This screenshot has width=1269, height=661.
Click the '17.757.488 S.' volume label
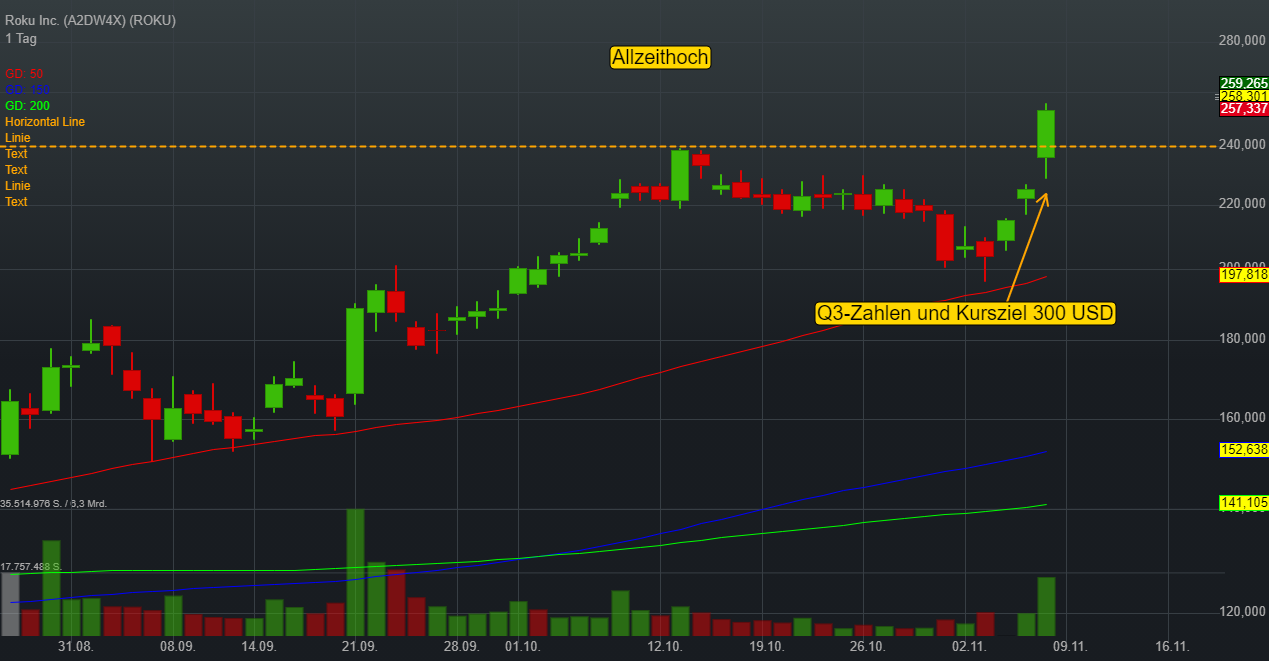(32, 567)
